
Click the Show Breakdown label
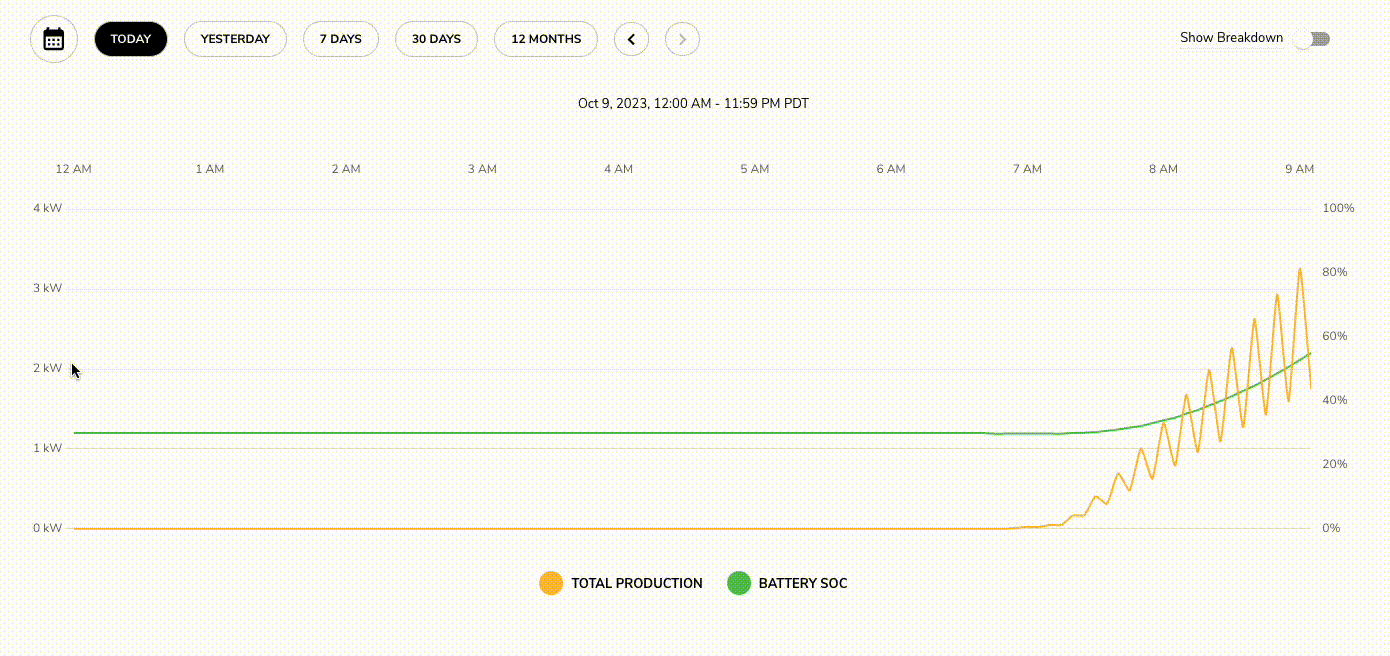(x=1231, y=38)
